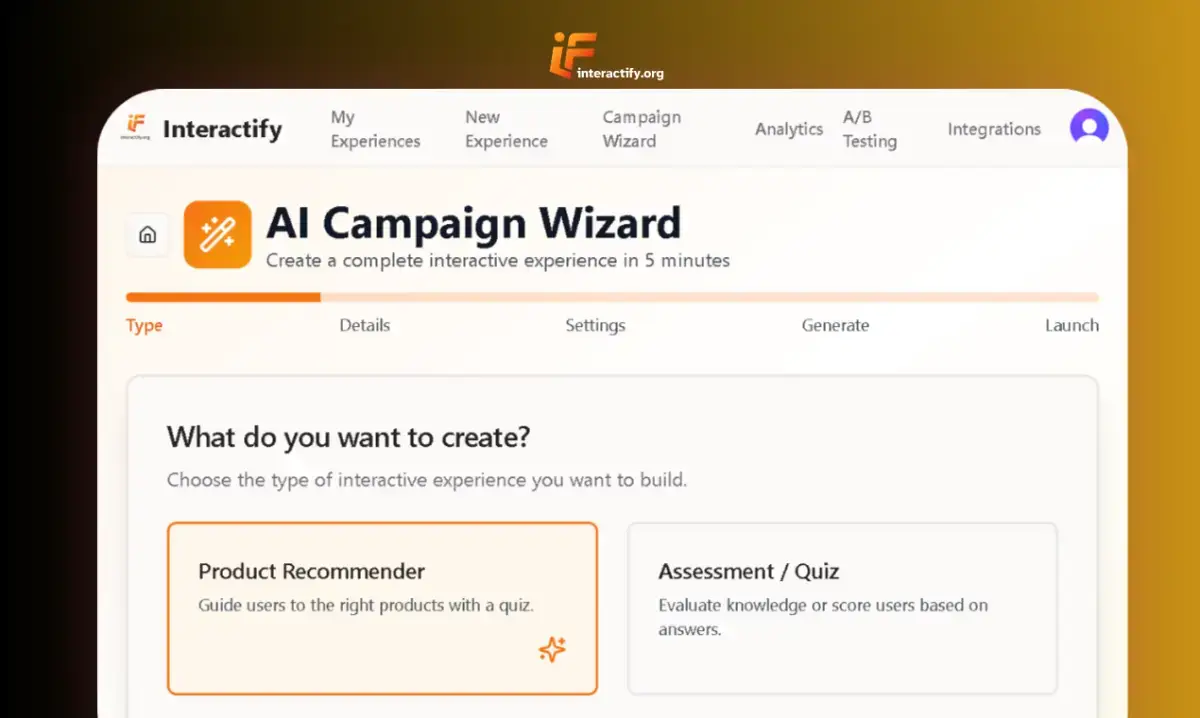Choose the Assessment / Quiz option card
The image size is (1200, 718).
pyautogui.click(x=842, y=608)
